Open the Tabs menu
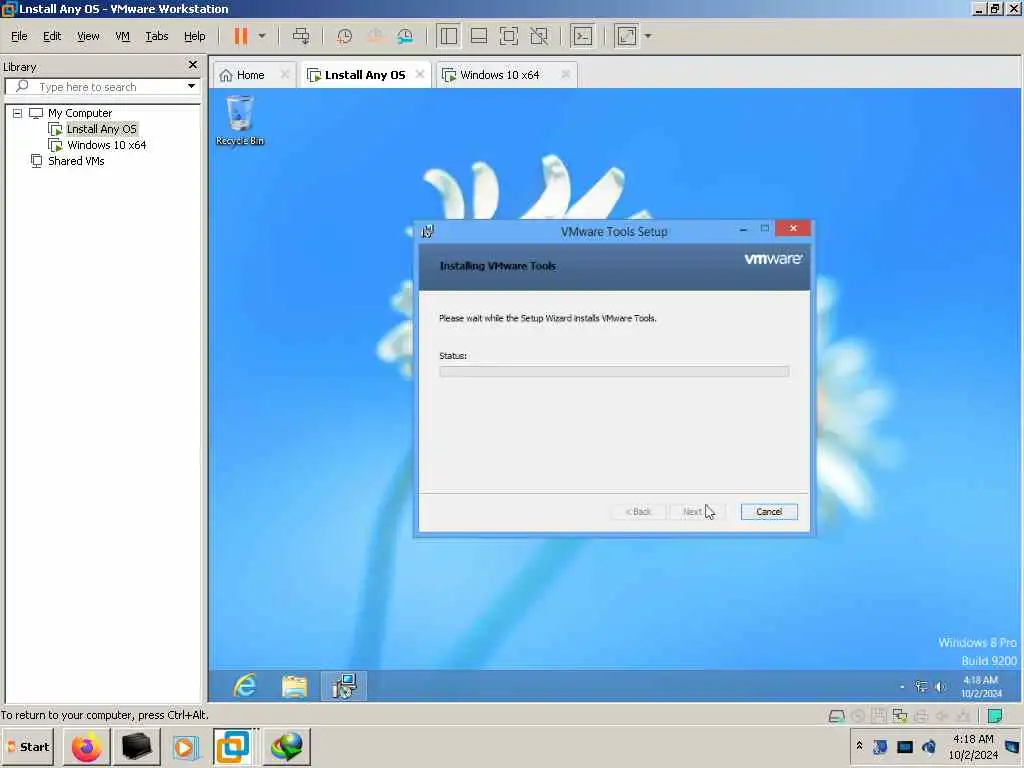The image size is (1024, 768). click(x=157, y=36)
